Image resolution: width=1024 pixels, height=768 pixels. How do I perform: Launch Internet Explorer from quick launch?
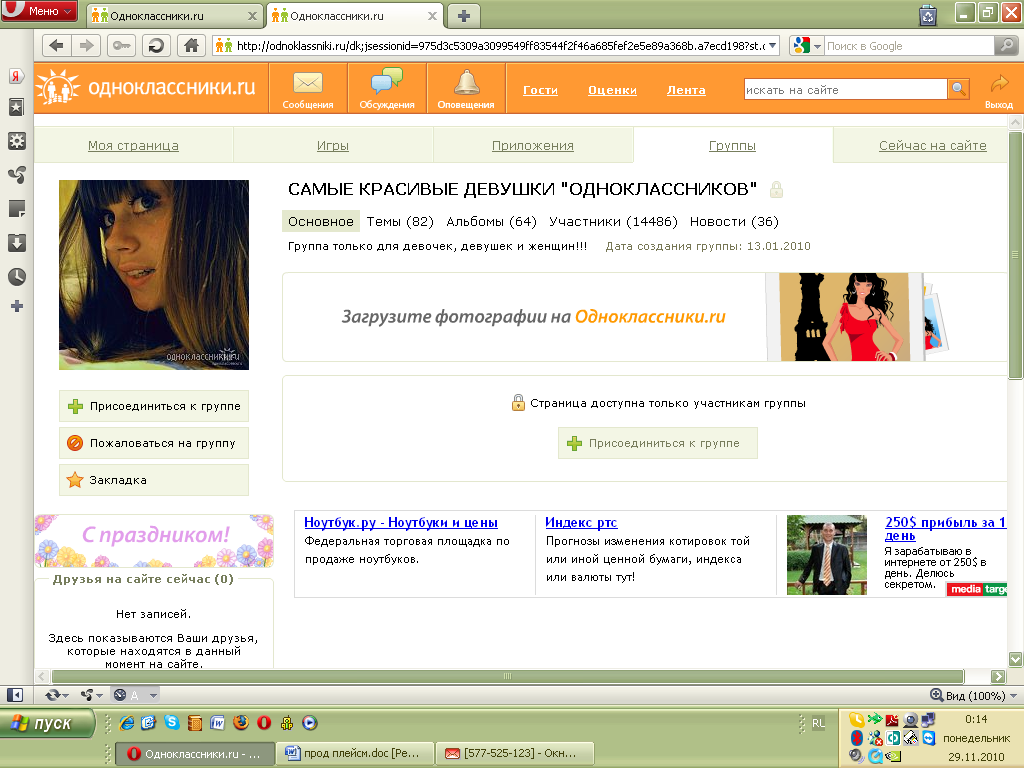tap(127, 722)
